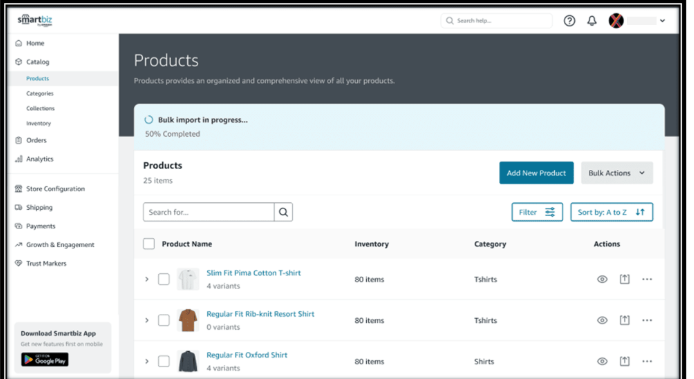
Task: Tick the select-all checkbox beside Product Name
Action: (x=149, y=244)
